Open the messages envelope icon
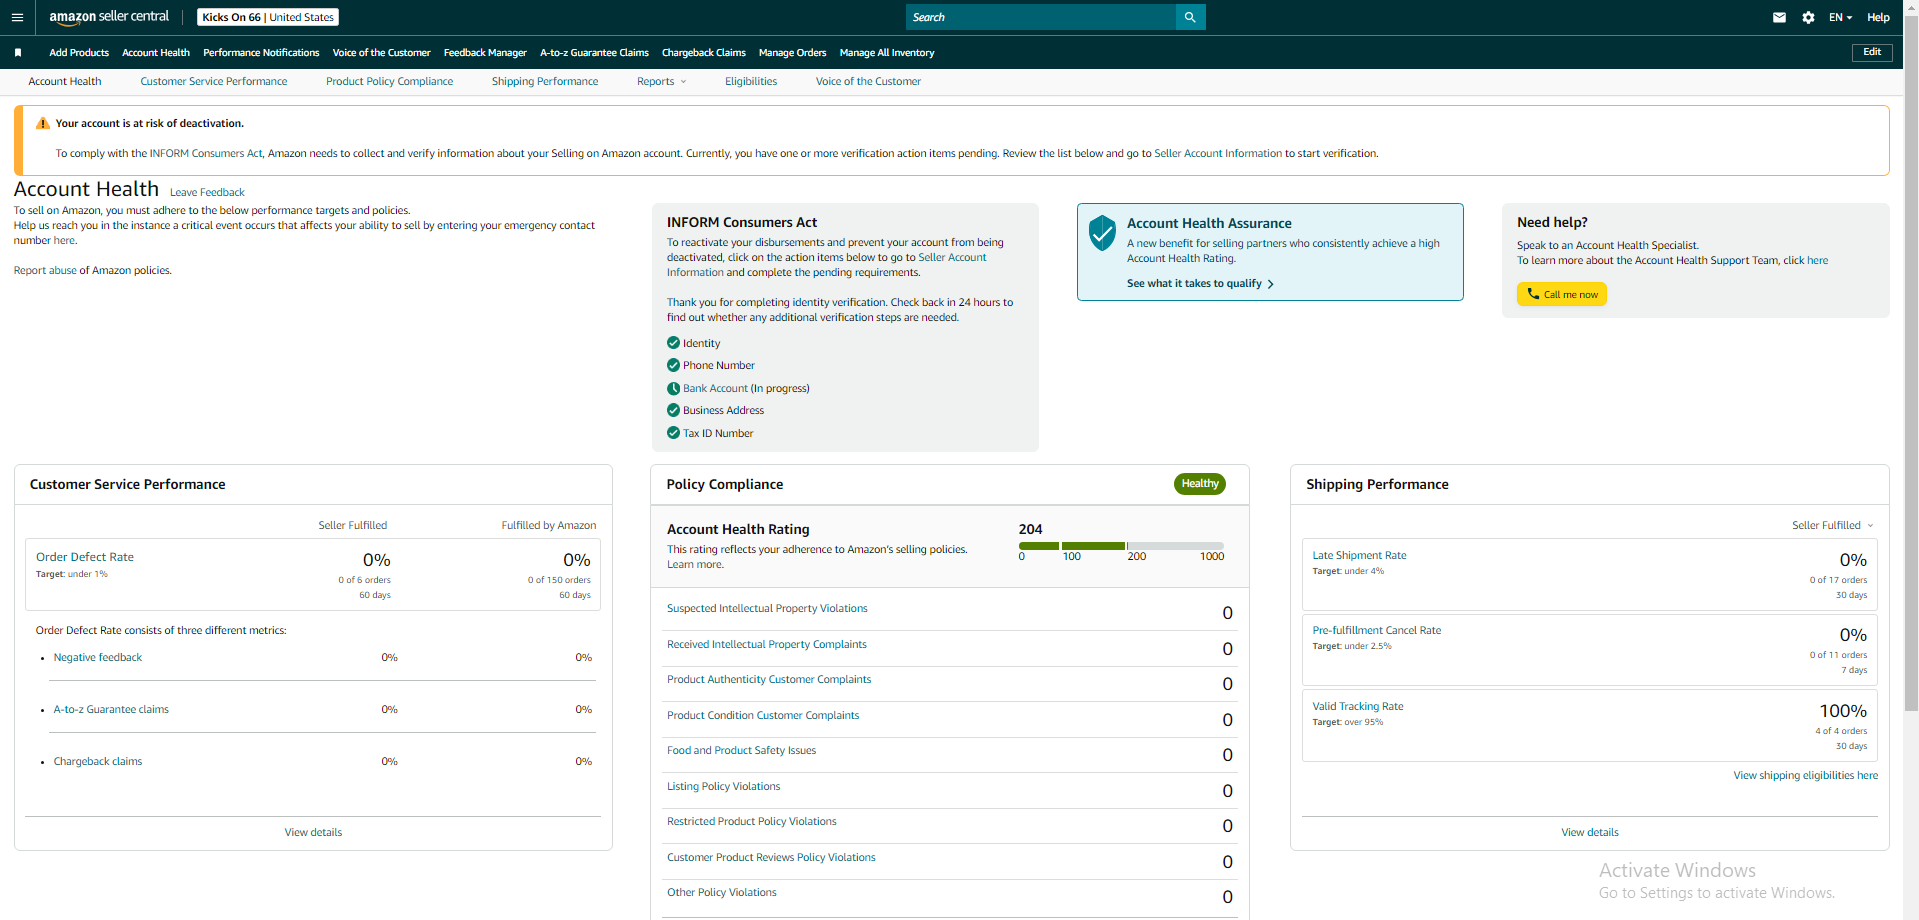This screenshot has height=920, width=1919. coord(1779,17)
